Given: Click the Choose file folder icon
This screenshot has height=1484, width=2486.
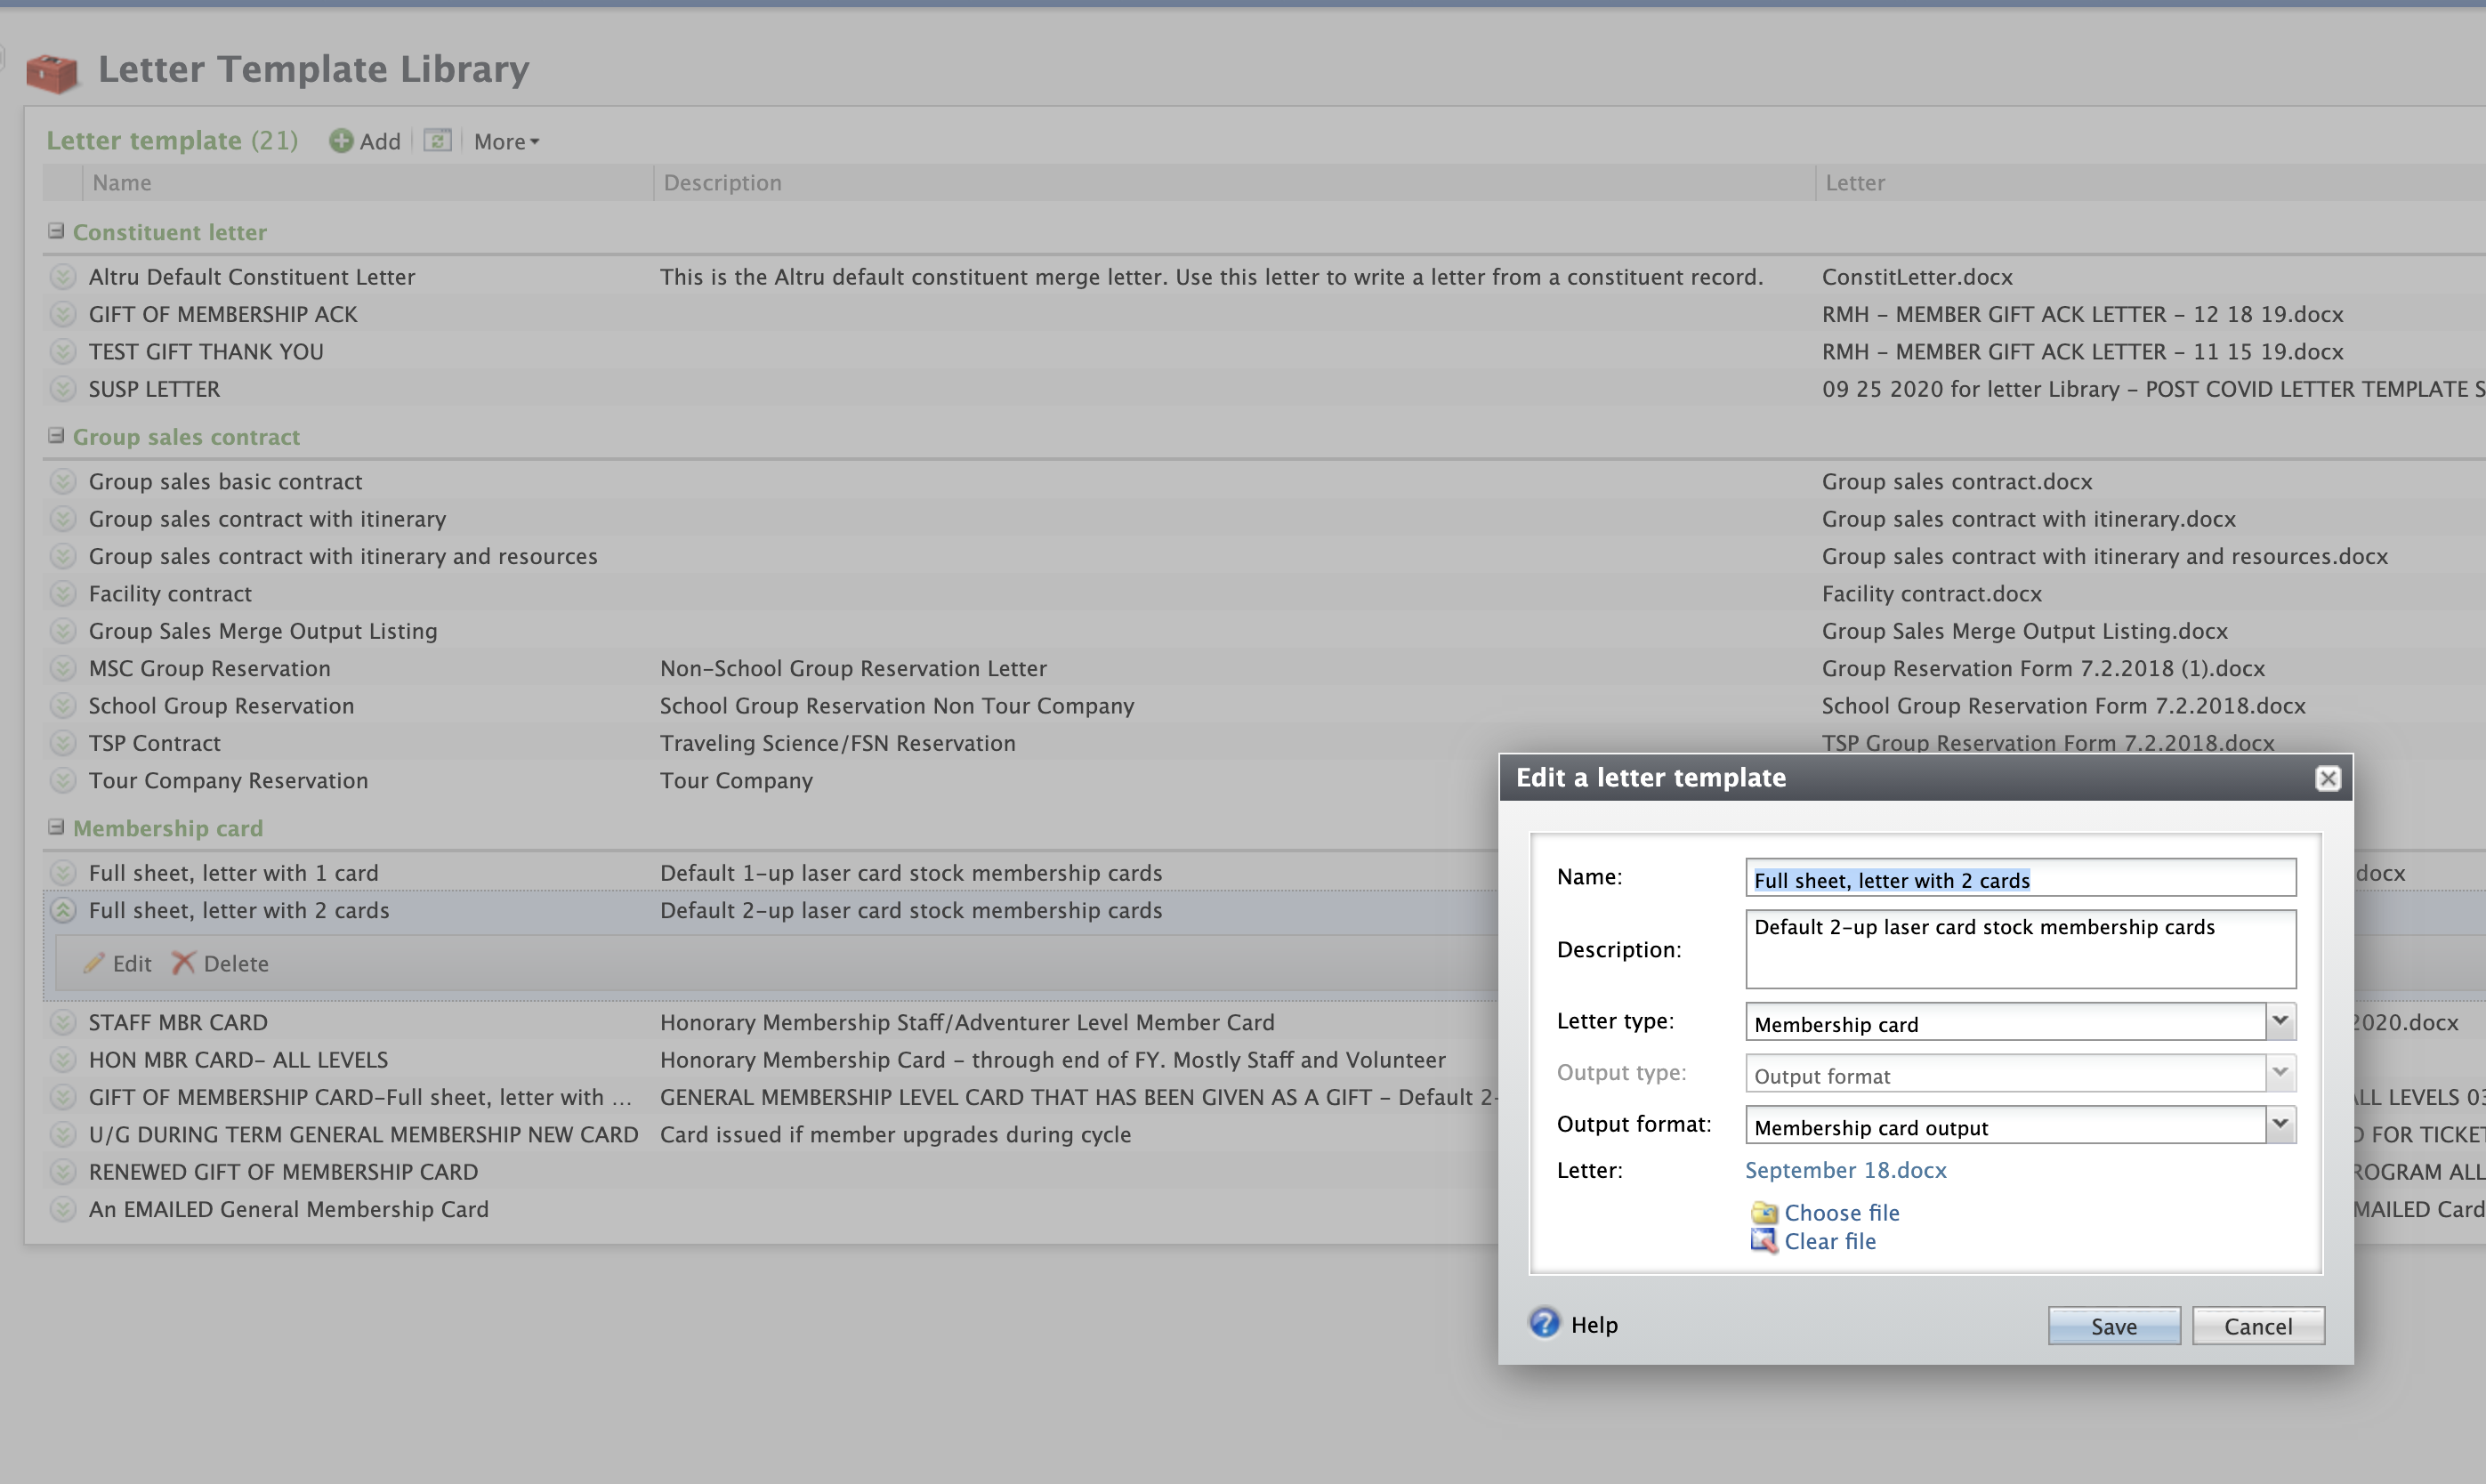Looking at the screenshot, I should point(1764,1213).
